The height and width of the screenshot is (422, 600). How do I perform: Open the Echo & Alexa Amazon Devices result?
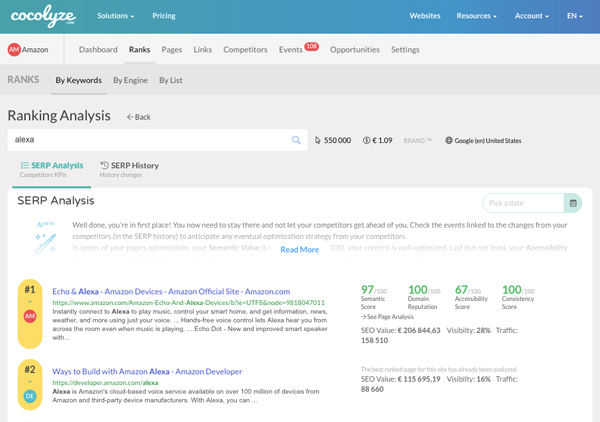[171, 292]
